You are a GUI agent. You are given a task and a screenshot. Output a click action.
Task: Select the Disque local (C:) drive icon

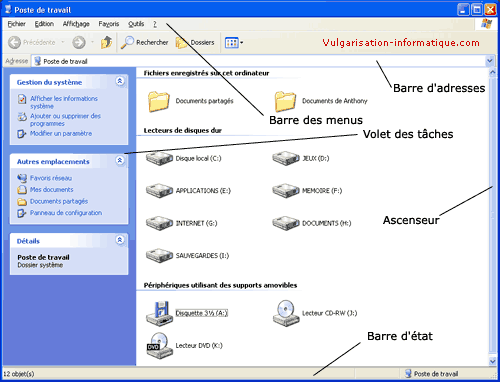(x=159, y=158)
